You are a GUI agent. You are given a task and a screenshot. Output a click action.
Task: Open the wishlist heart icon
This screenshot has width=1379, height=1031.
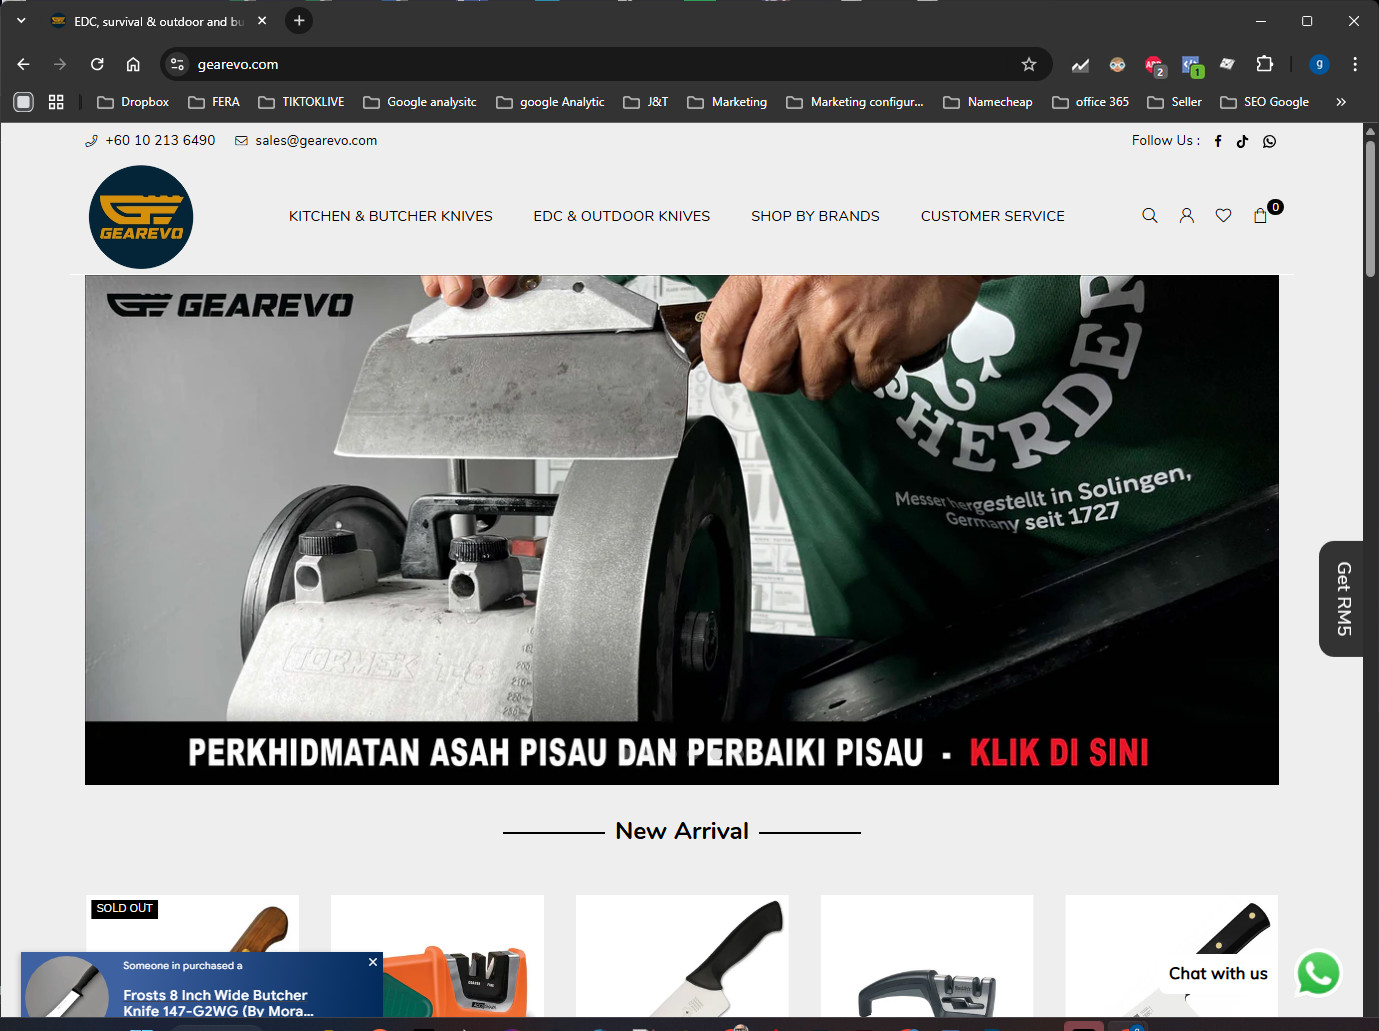[x=1223, y=216]
